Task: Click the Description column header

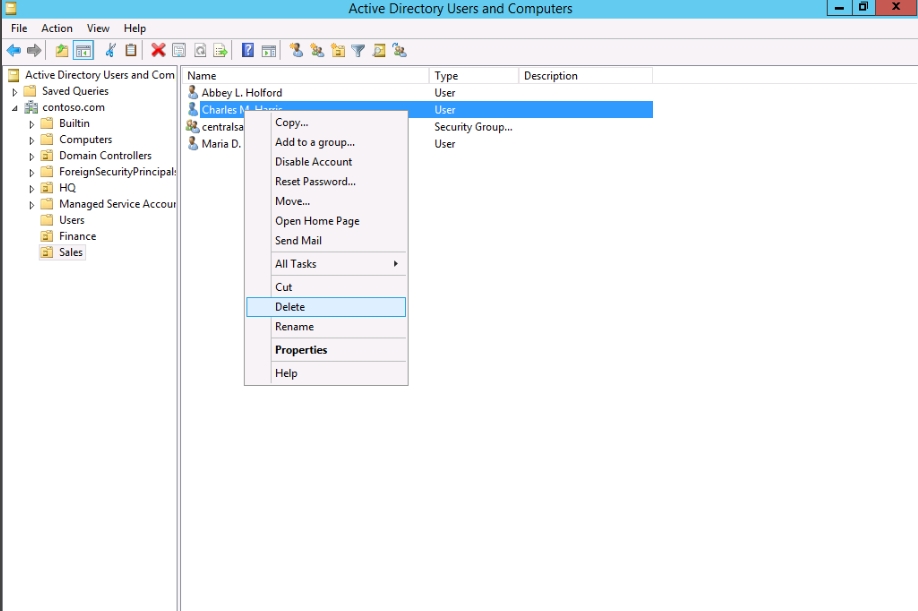Action: click(x=585, y=75)
